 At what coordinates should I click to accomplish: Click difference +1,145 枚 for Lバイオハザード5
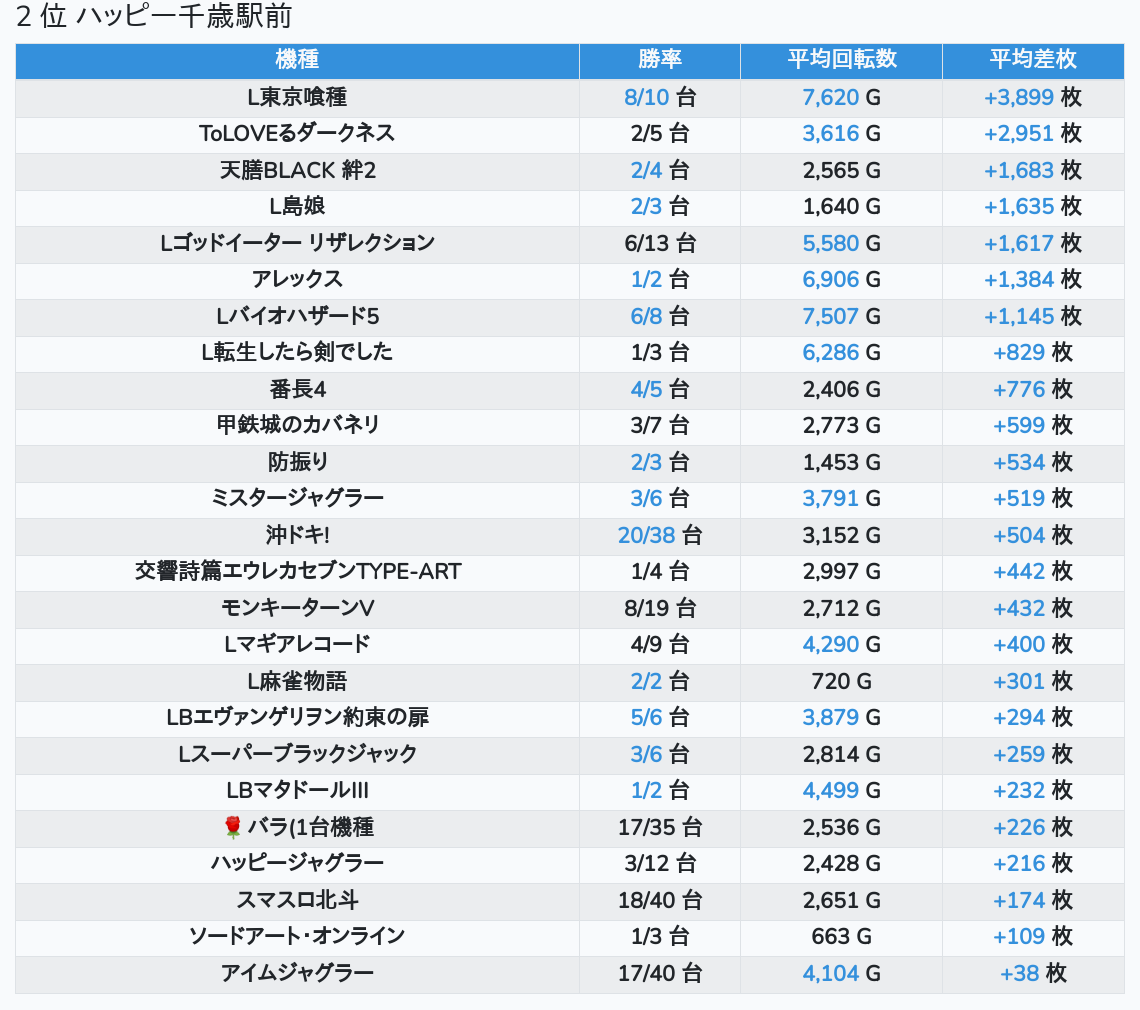point(1032,316)
